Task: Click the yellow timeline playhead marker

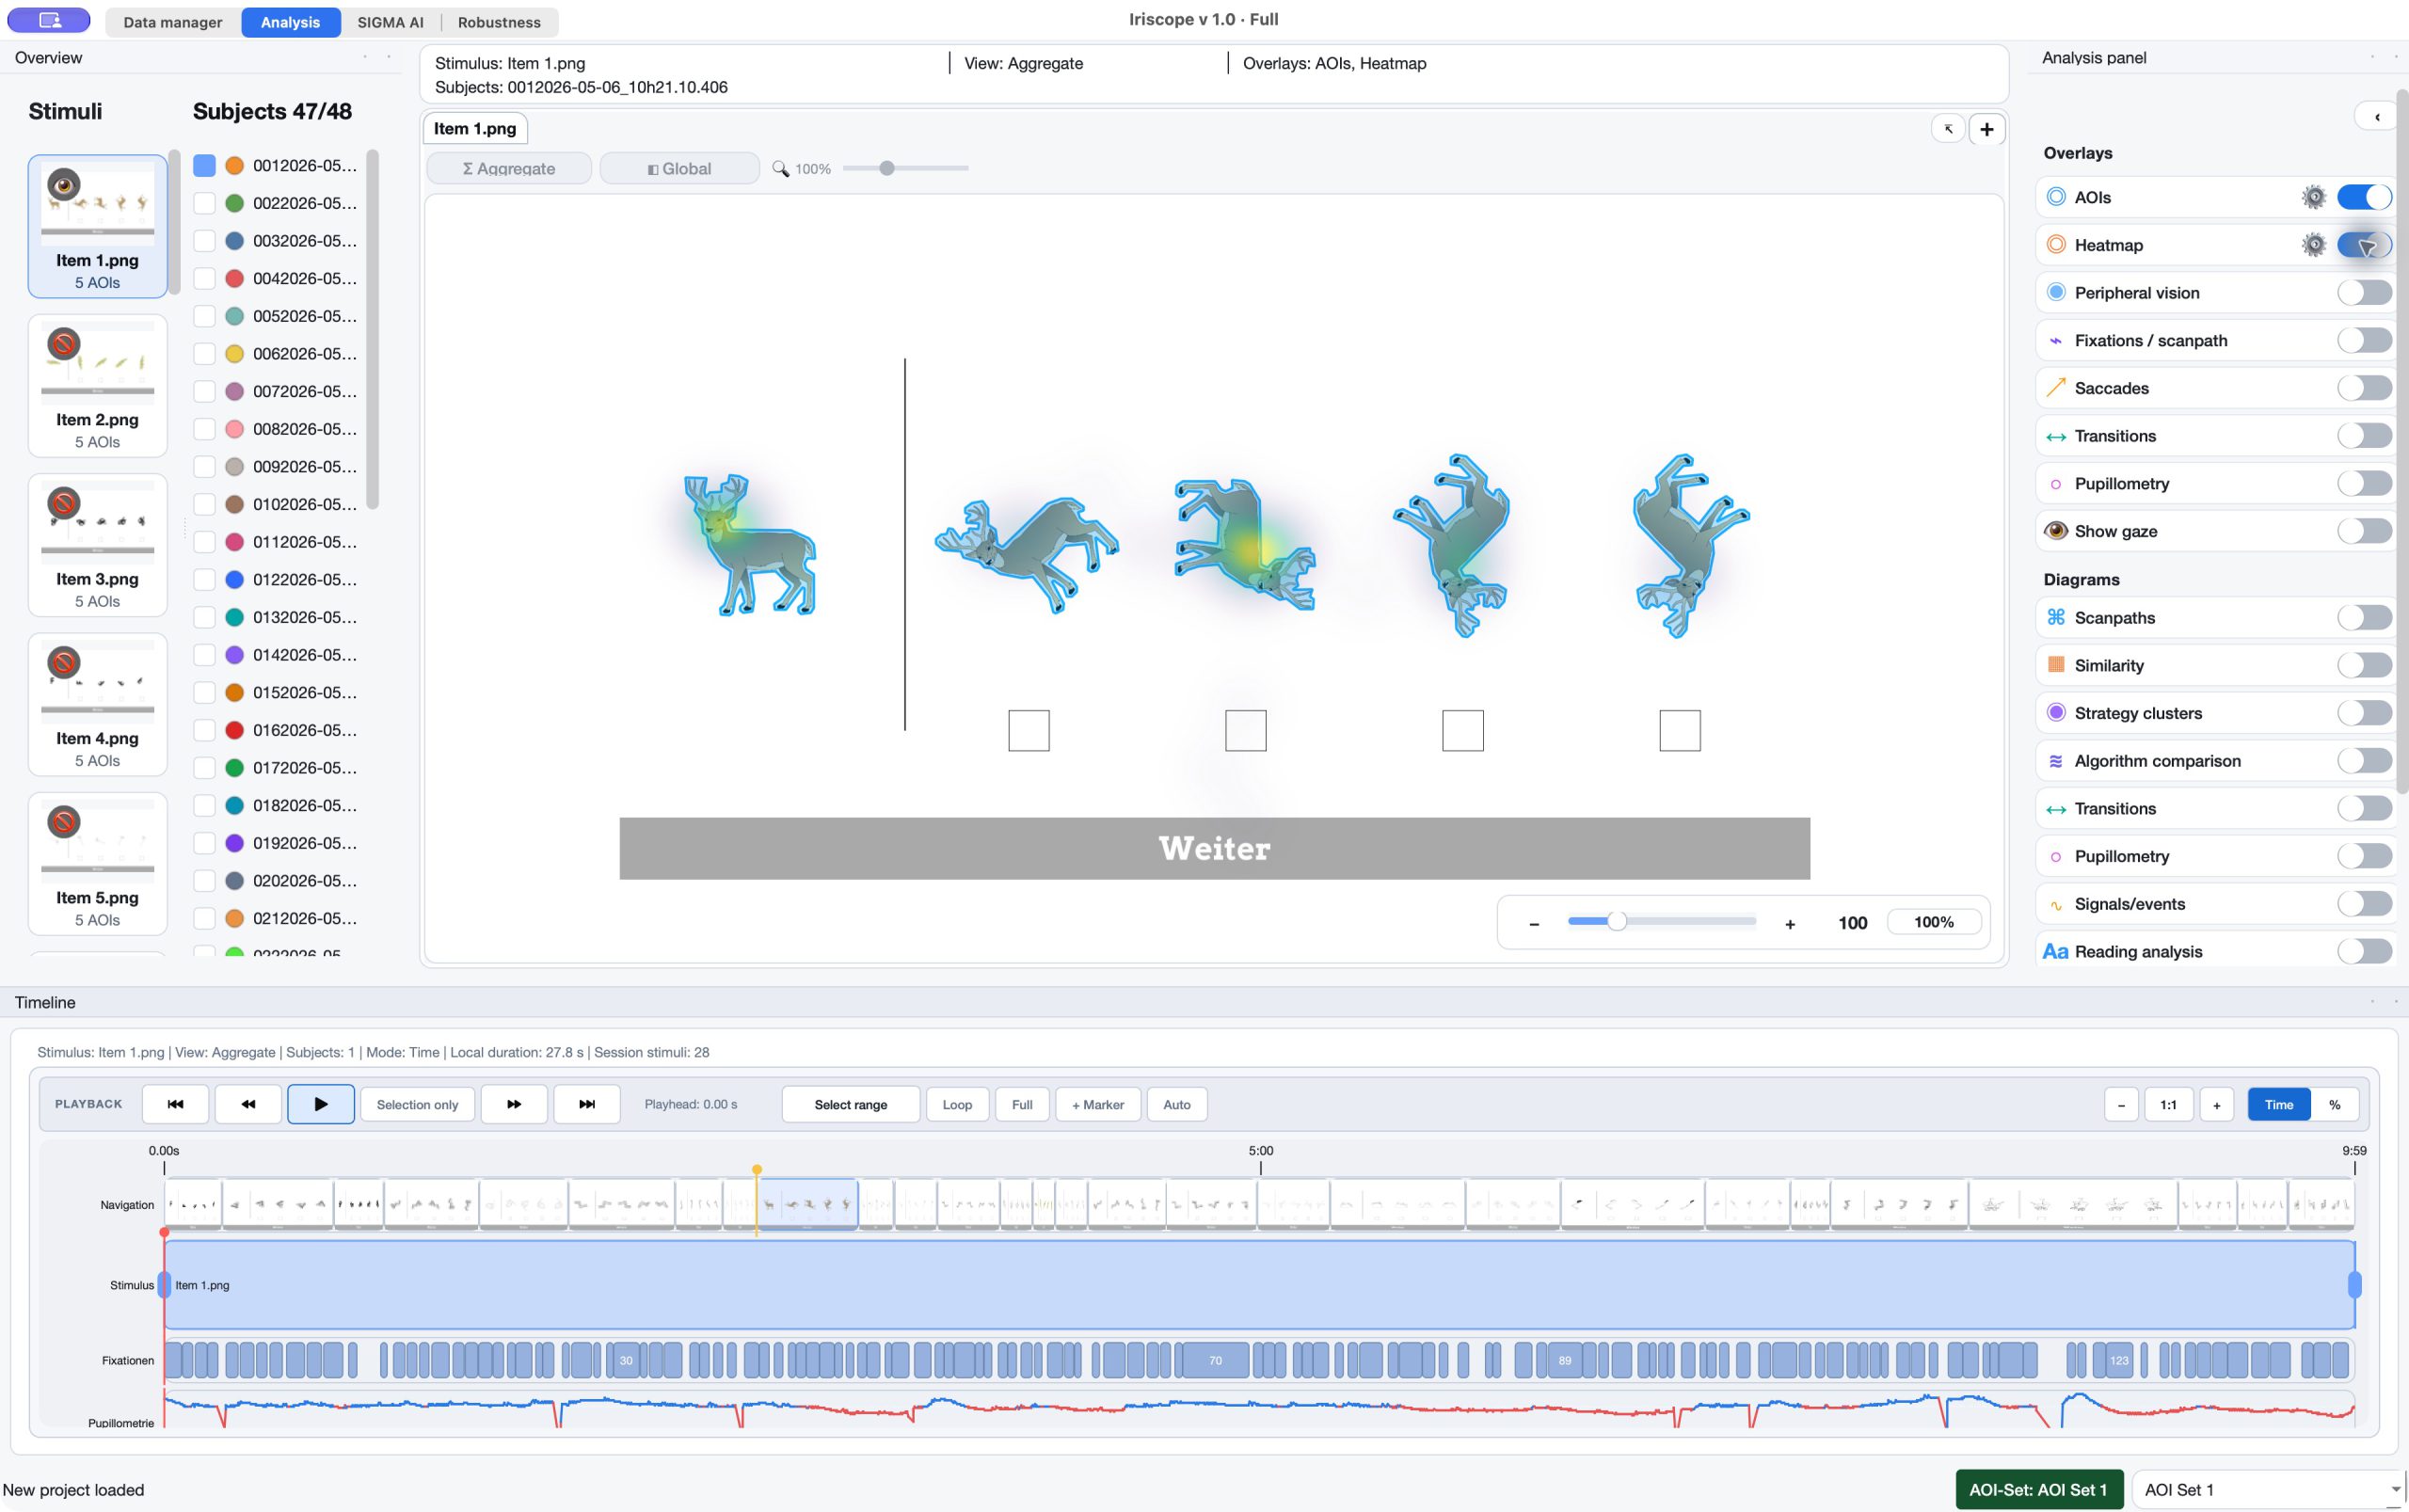Action: pos(757,1169)
